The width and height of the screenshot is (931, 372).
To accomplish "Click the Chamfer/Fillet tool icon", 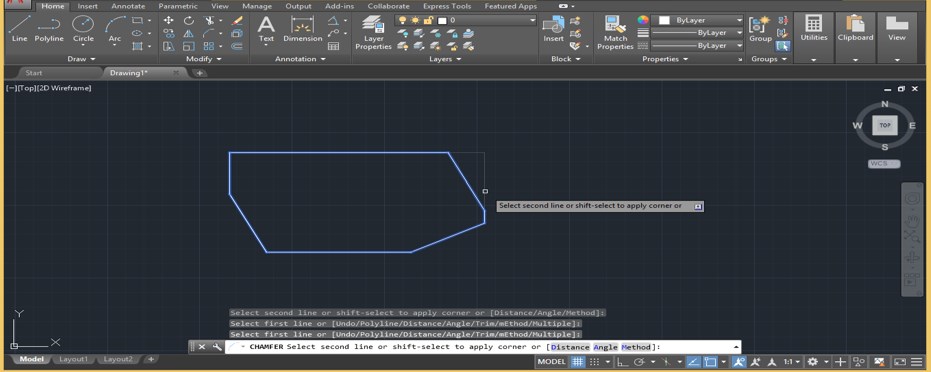I will tap(208, 33).
